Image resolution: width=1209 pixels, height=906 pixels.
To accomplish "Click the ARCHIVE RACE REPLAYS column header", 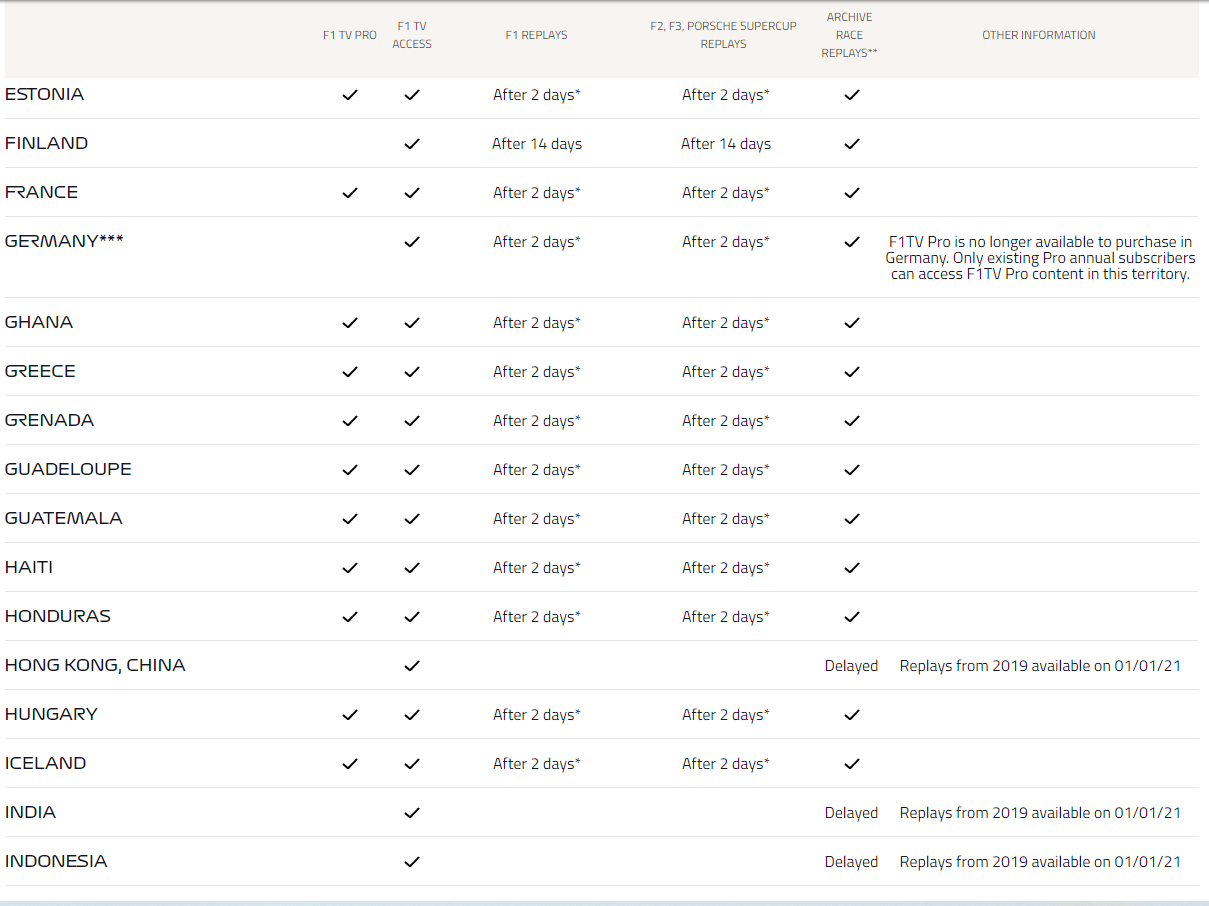I will [x=849, y=35].
